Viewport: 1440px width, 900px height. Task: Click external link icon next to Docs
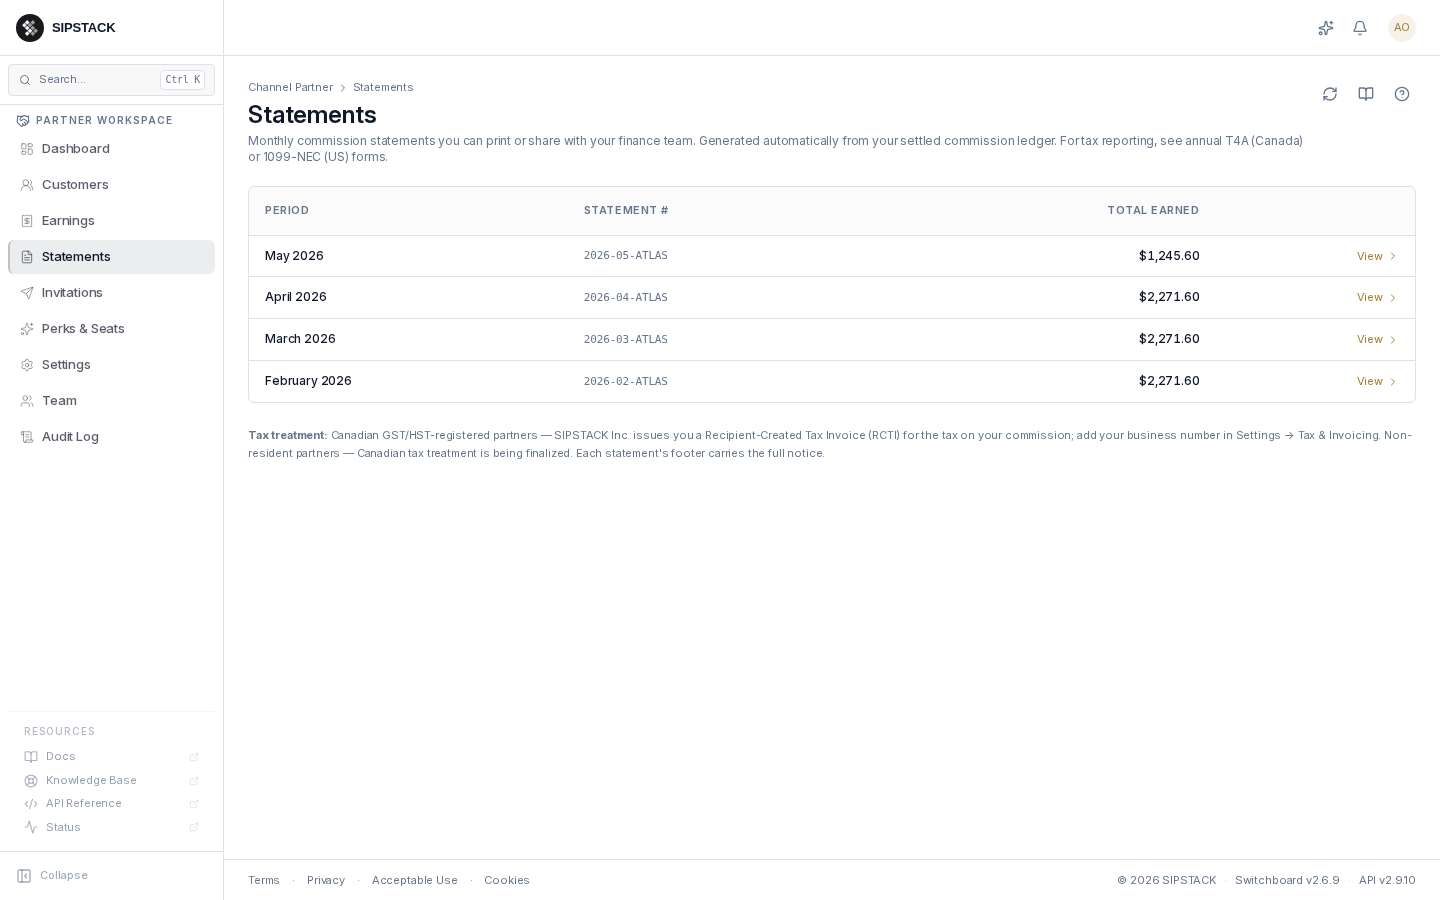click(x=194, y=757)
